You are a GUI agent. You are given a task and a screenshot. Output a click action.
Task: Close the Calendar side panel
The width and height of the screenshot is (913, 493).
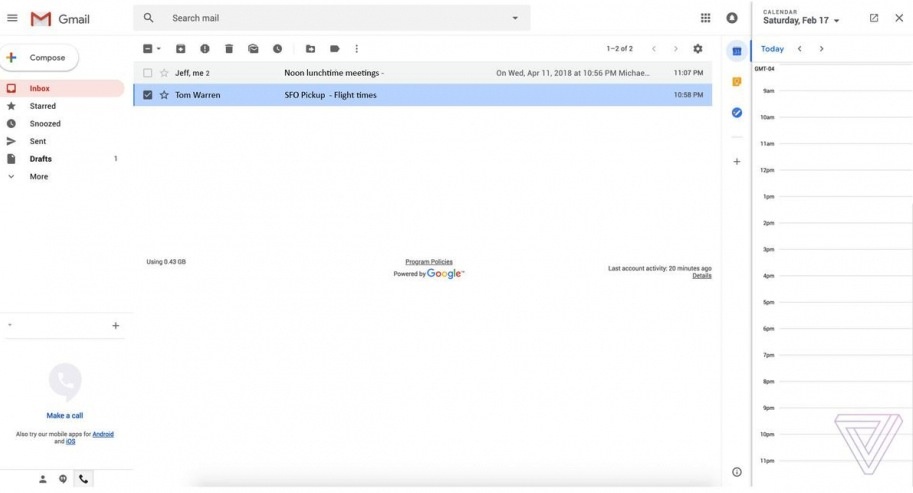coord(899,18)
